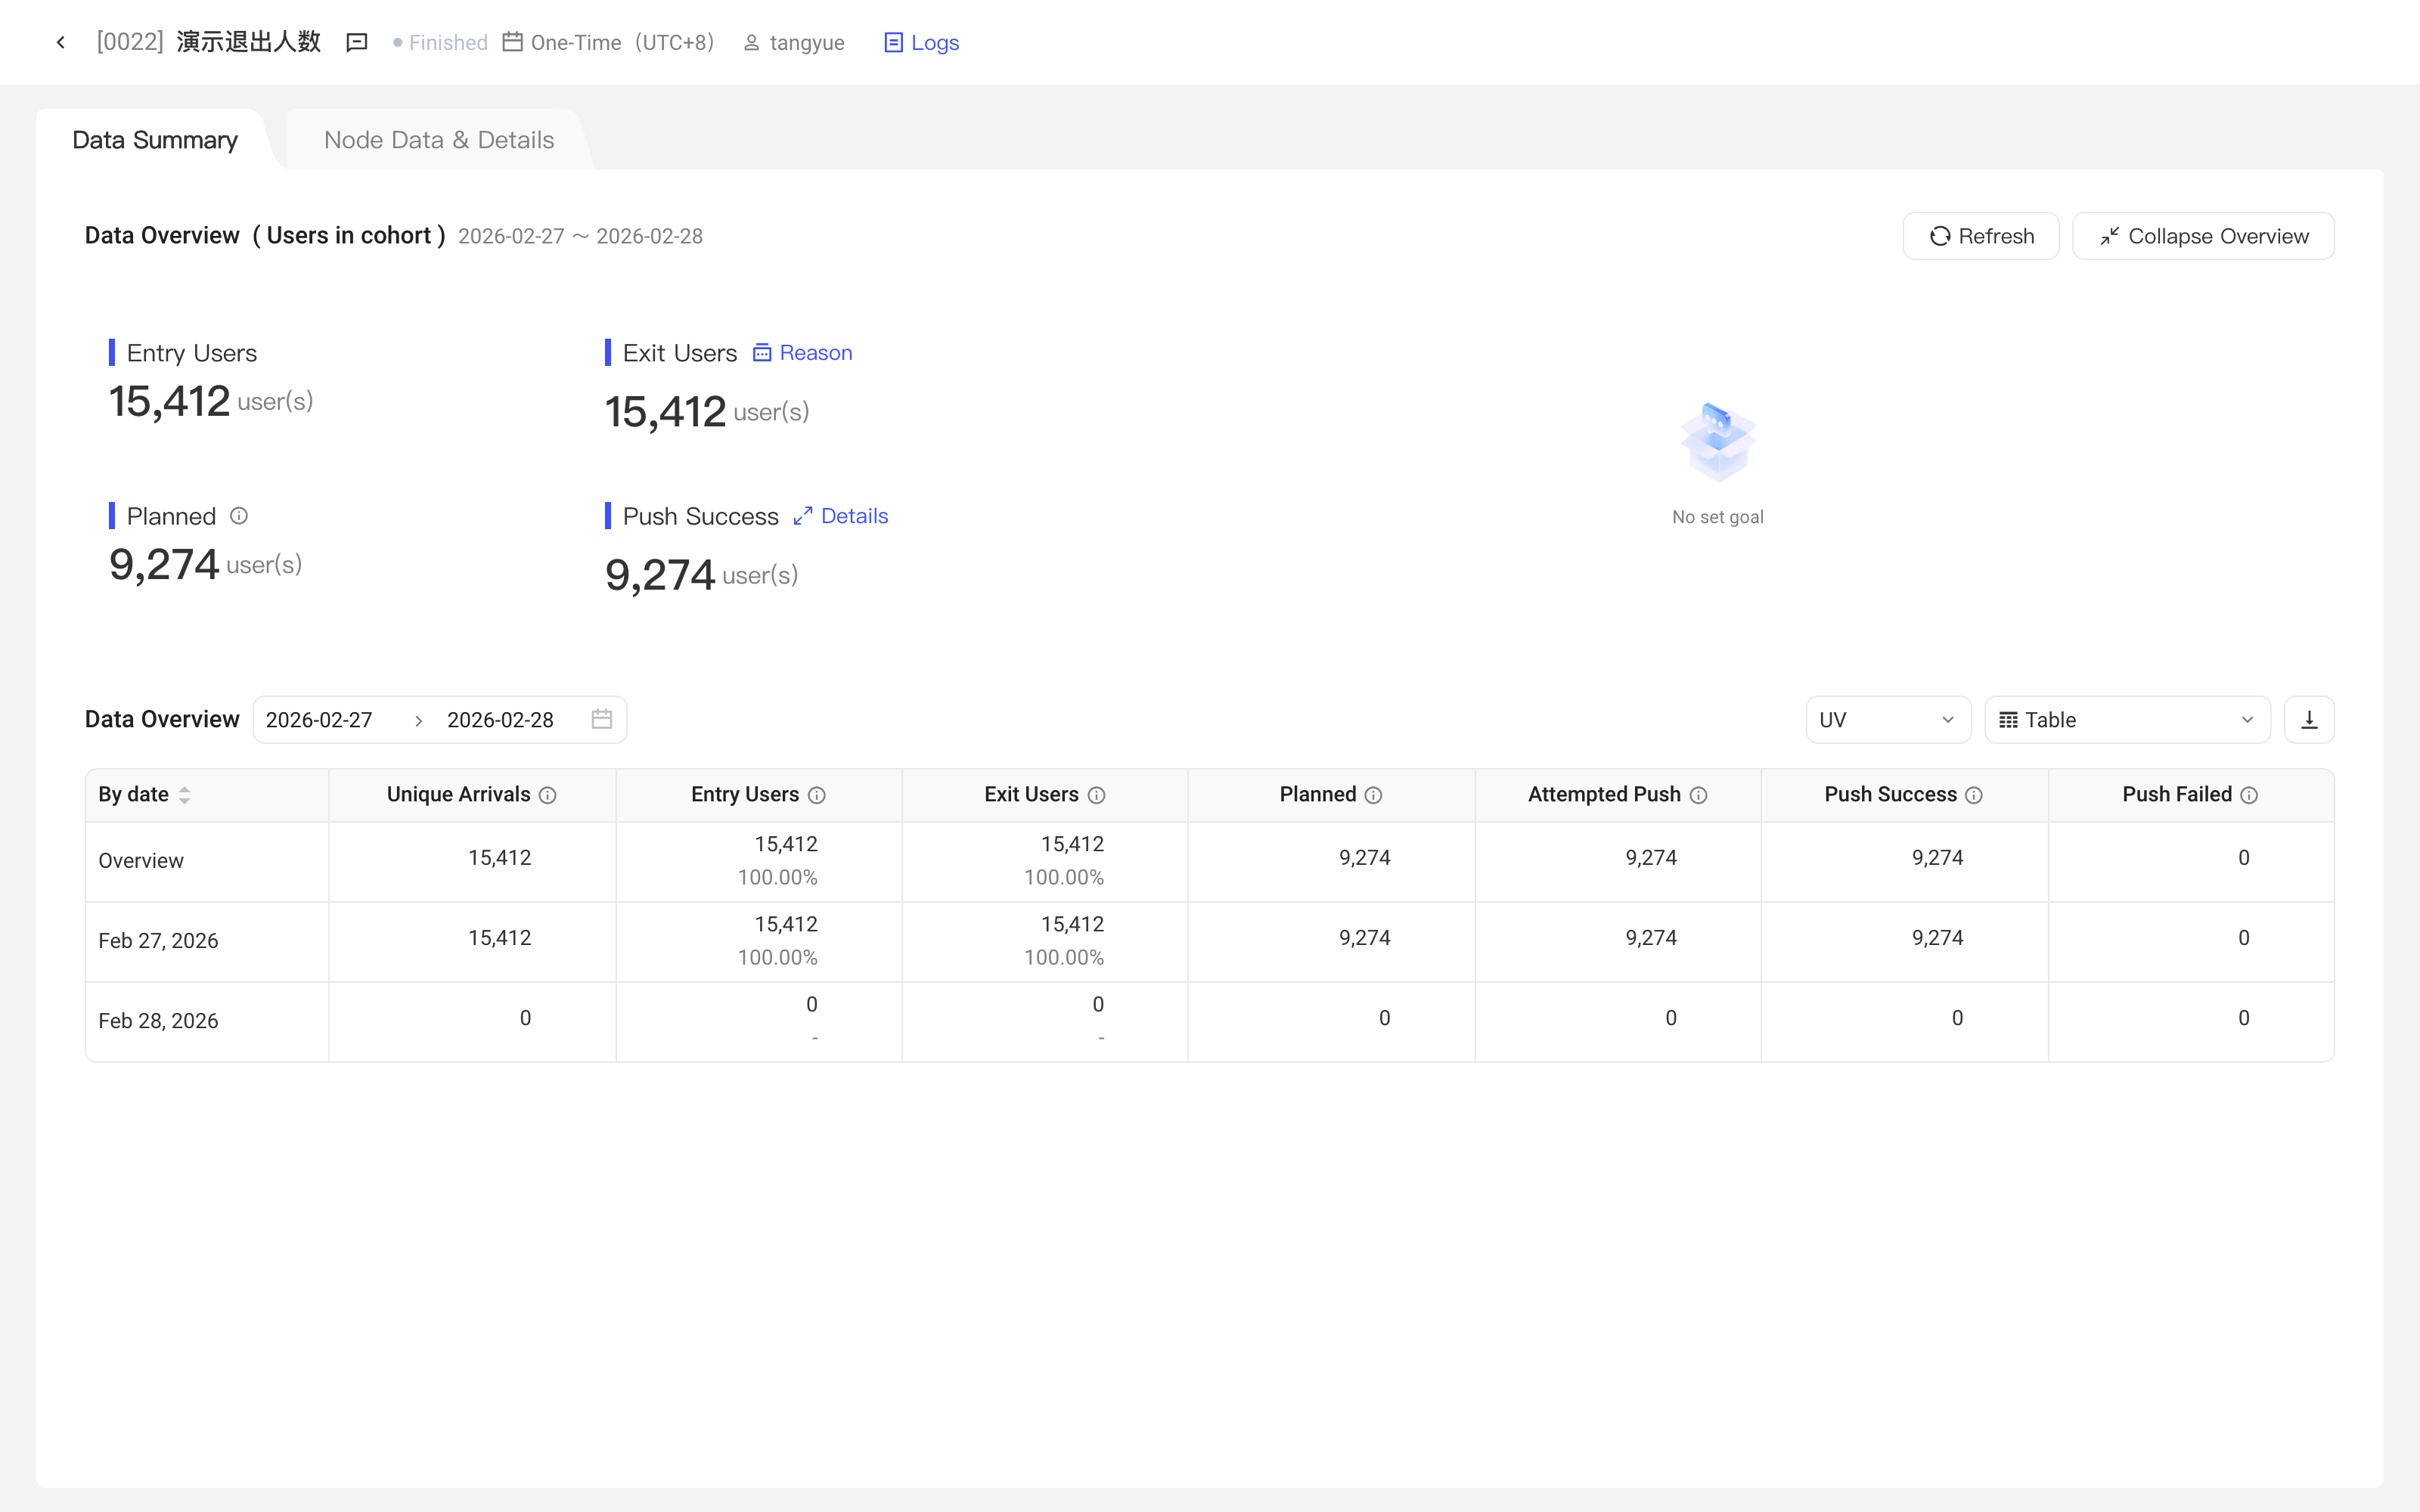
Task: Click info icon beside Exit Users header
Action: click(1097, 795)
